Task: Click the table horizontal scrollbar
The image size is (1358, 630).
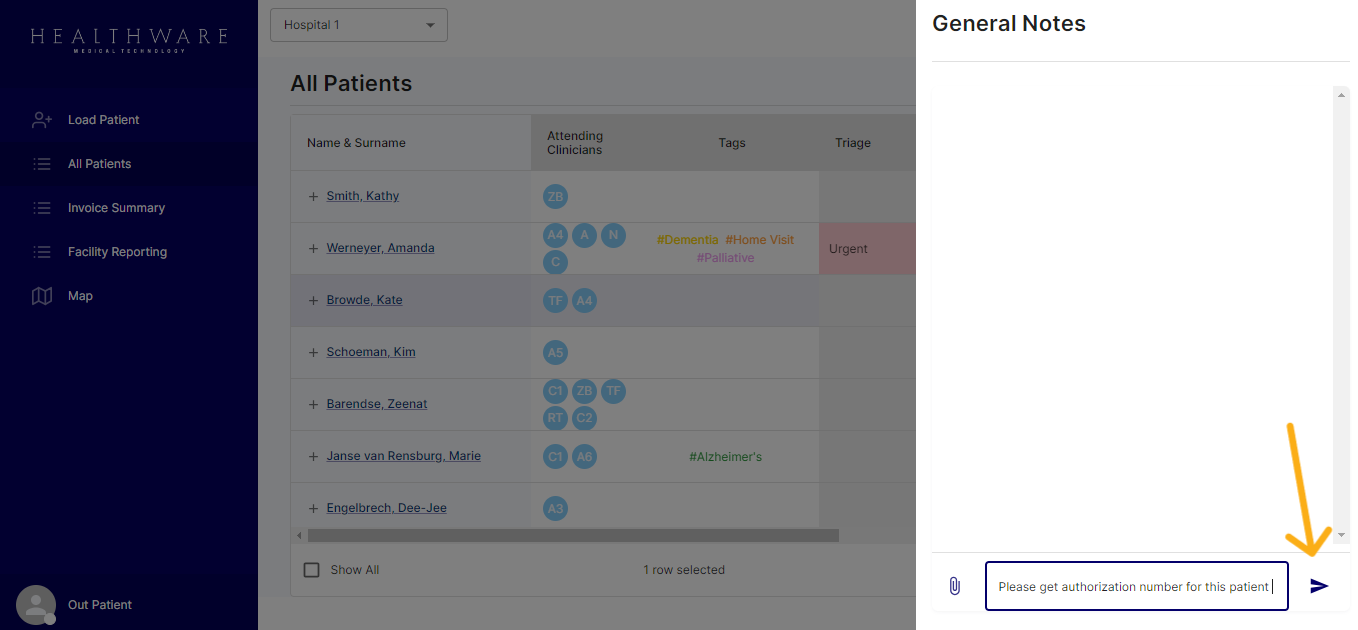Action: point(570,536)
